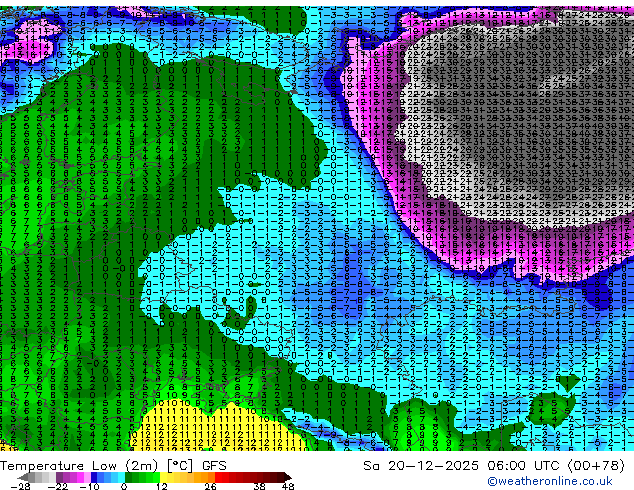634x490 pixels.
Task: Pick the cyan swatch next to 0 in the legend
Action: pyautogui.click(x=122, y=477)
